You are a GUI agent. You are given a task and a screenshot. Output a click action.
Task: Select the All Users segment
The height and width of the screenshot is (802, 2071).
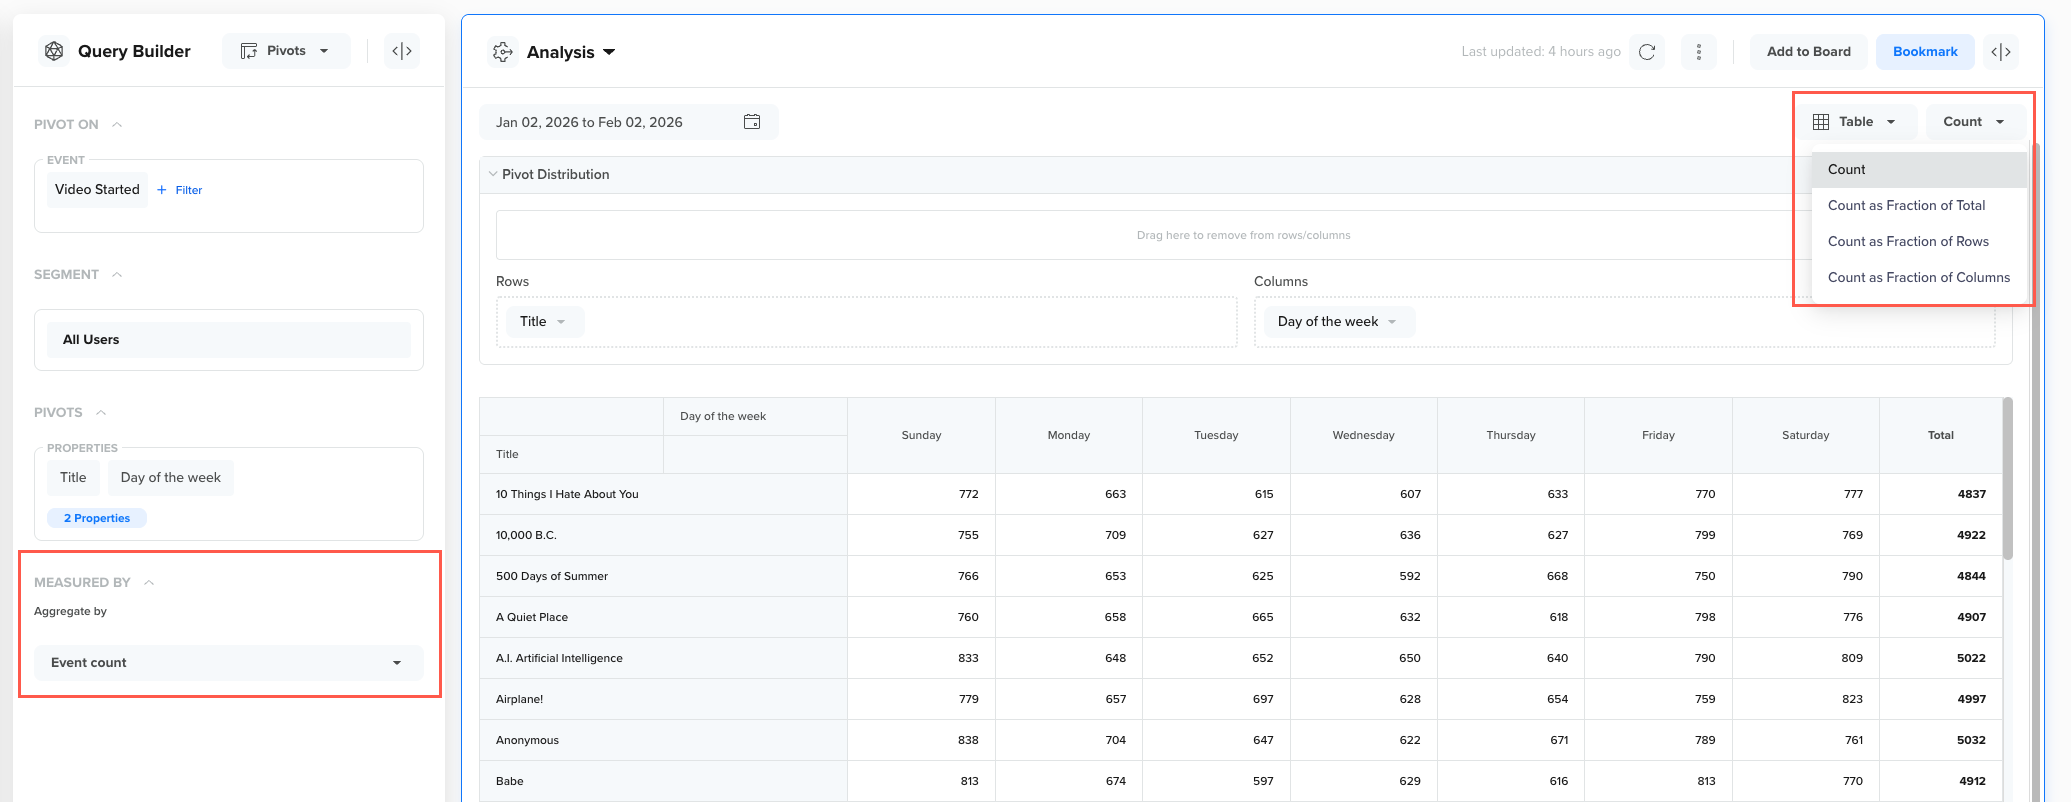click(x=229, y=340)
